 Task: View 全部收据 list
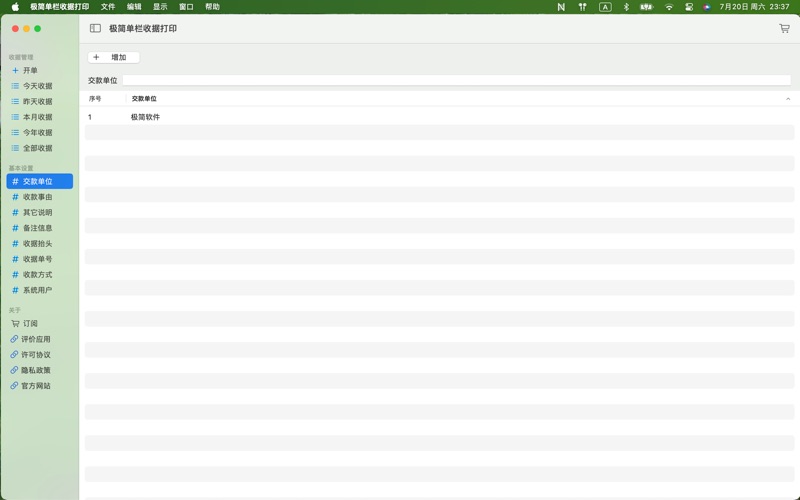(40, 148)
